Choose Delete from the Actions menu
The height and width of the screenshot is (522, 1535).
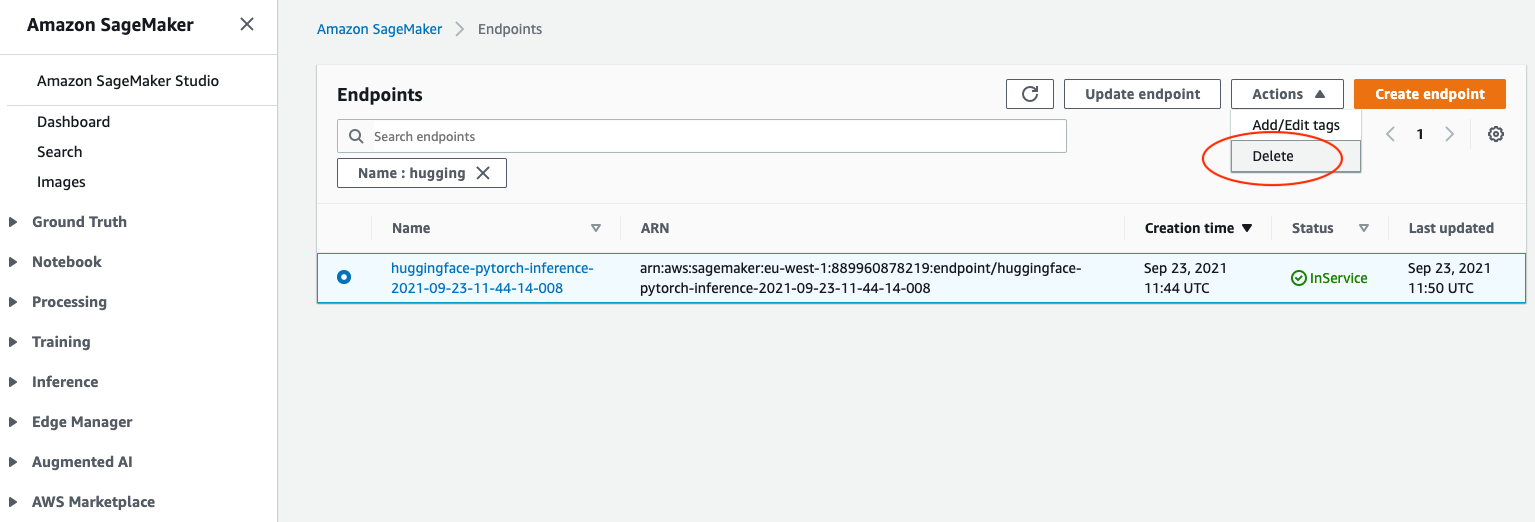coord(1295,156)
